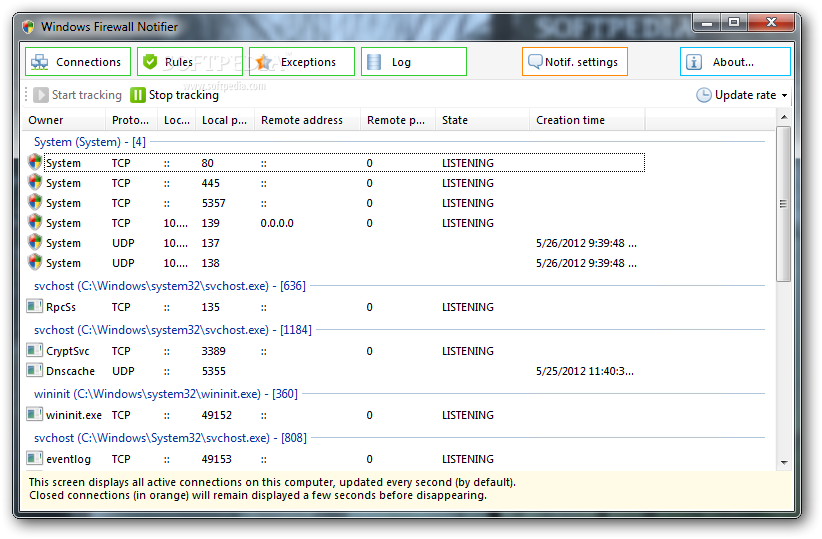Click creation time 5/25/2012 11:40:3...

point(585,371)
